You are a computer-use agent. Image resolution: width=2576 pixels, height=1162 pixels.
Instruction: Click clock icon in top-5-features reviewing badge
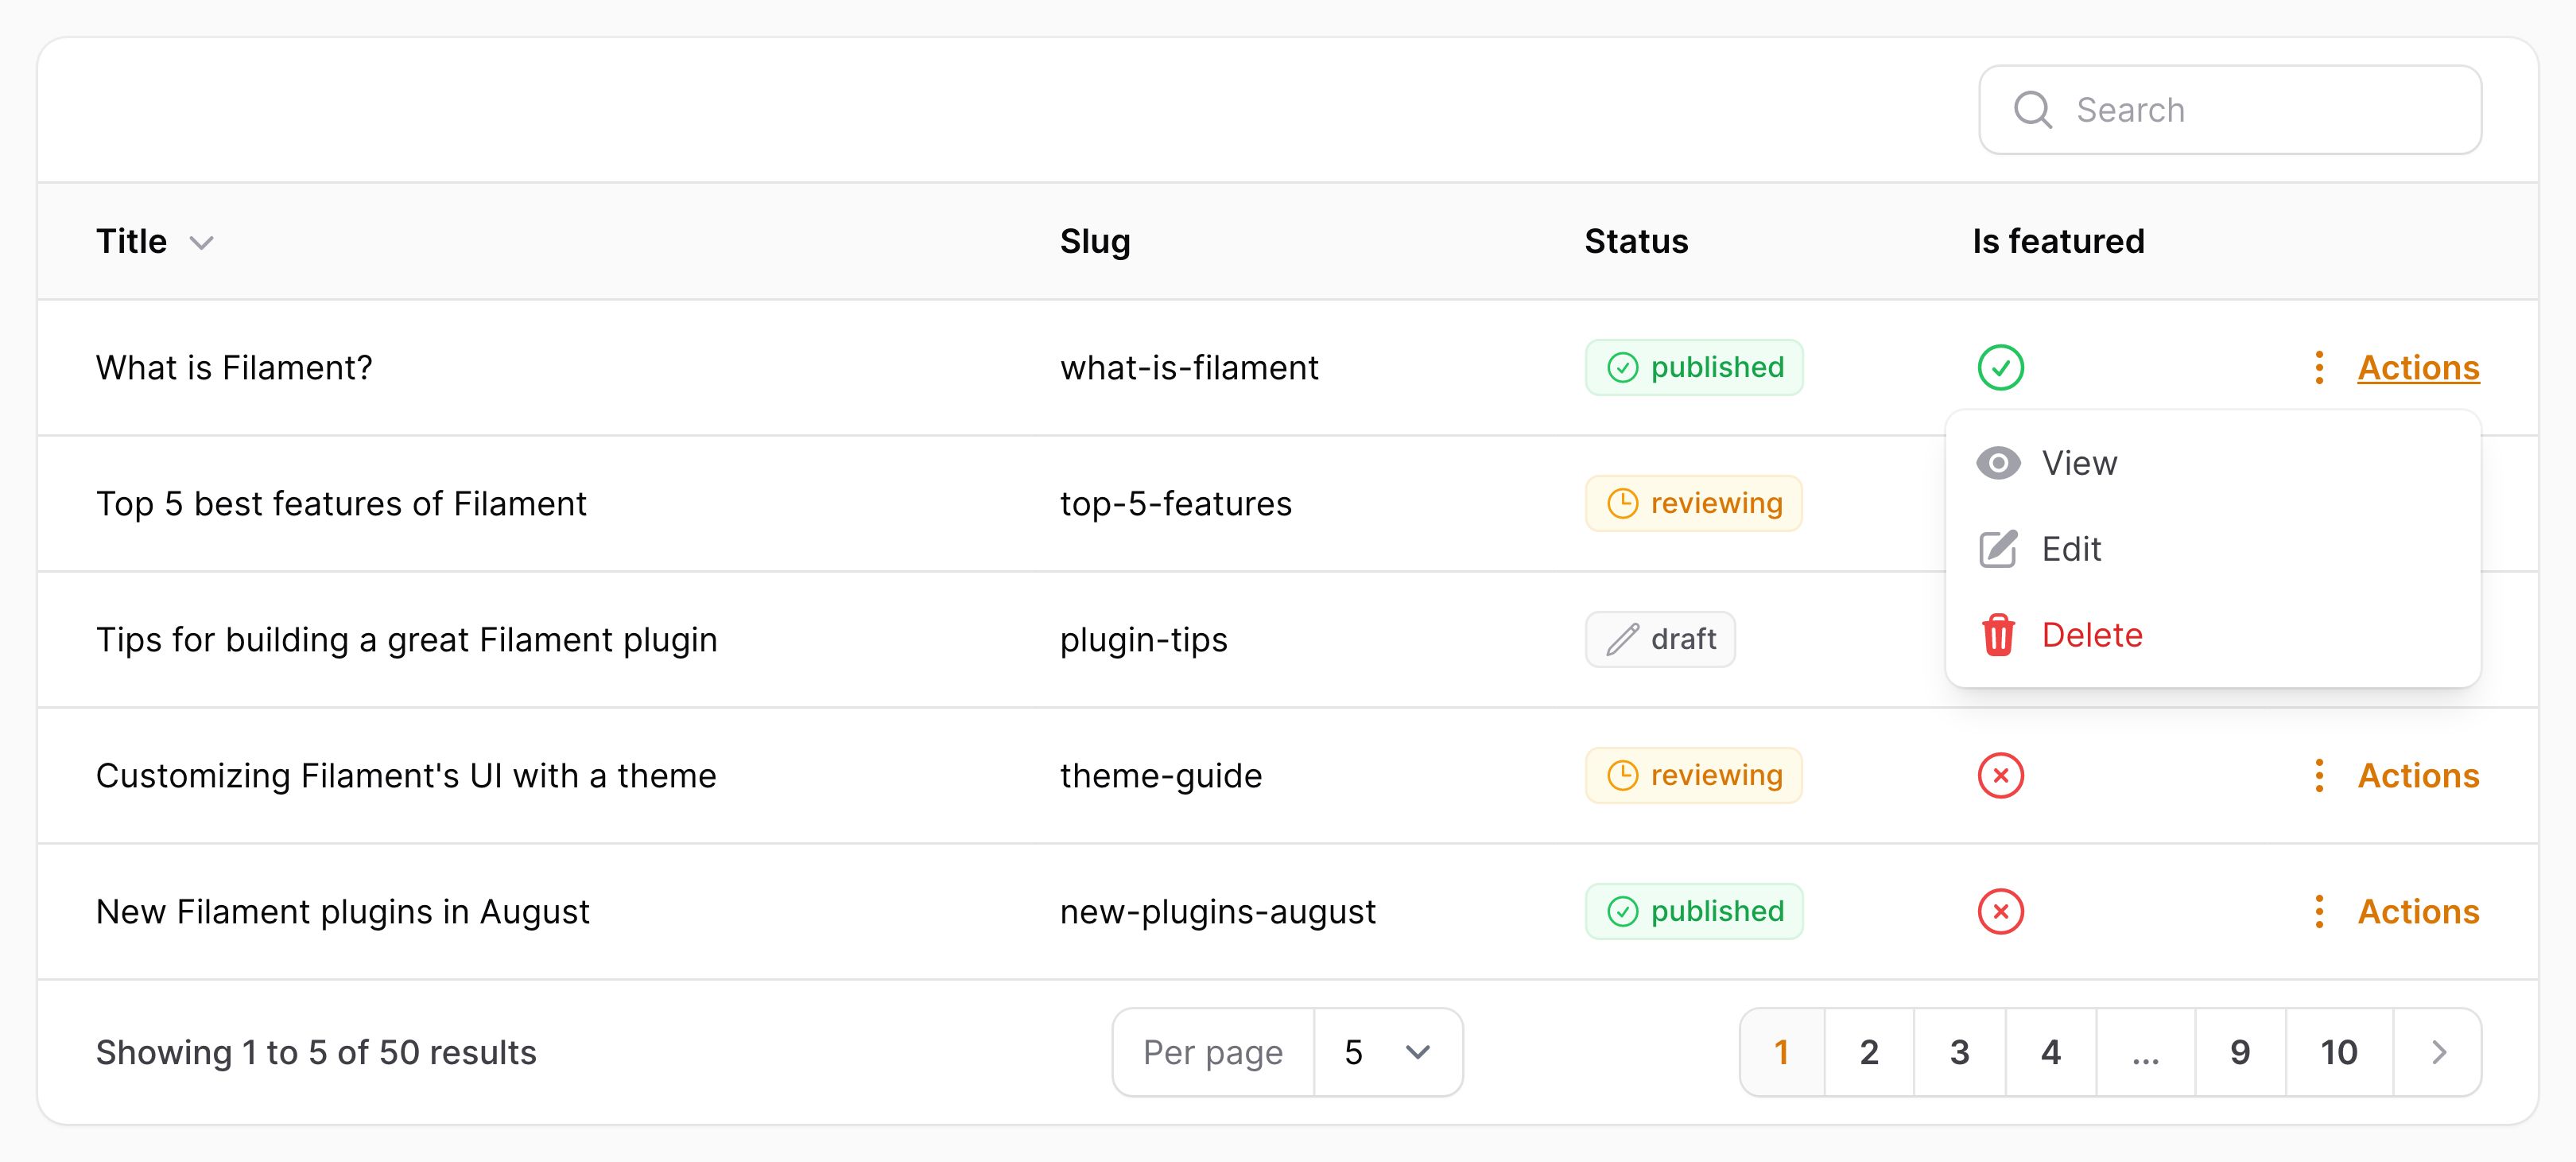click(1622, 503)
